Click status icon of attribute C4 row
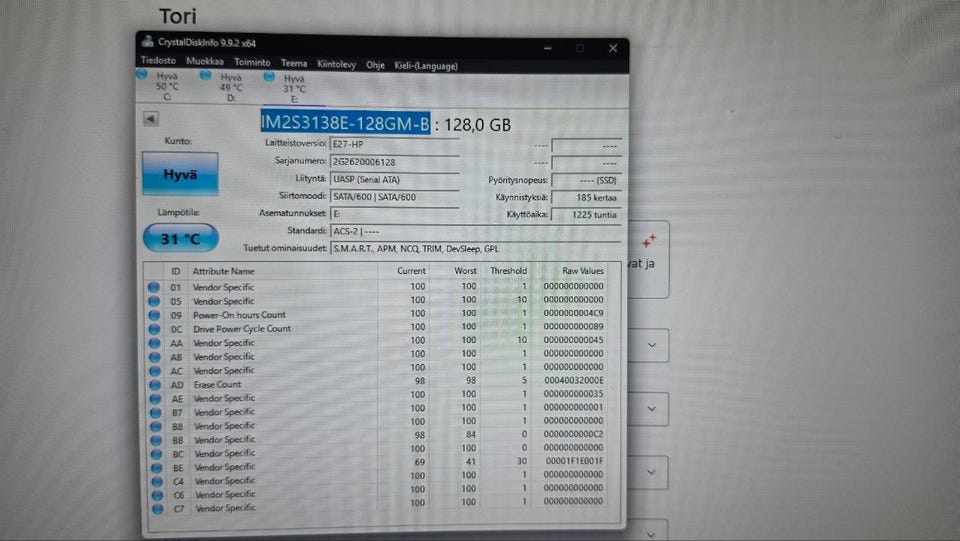Screen dimensions: 960x541 157,482
